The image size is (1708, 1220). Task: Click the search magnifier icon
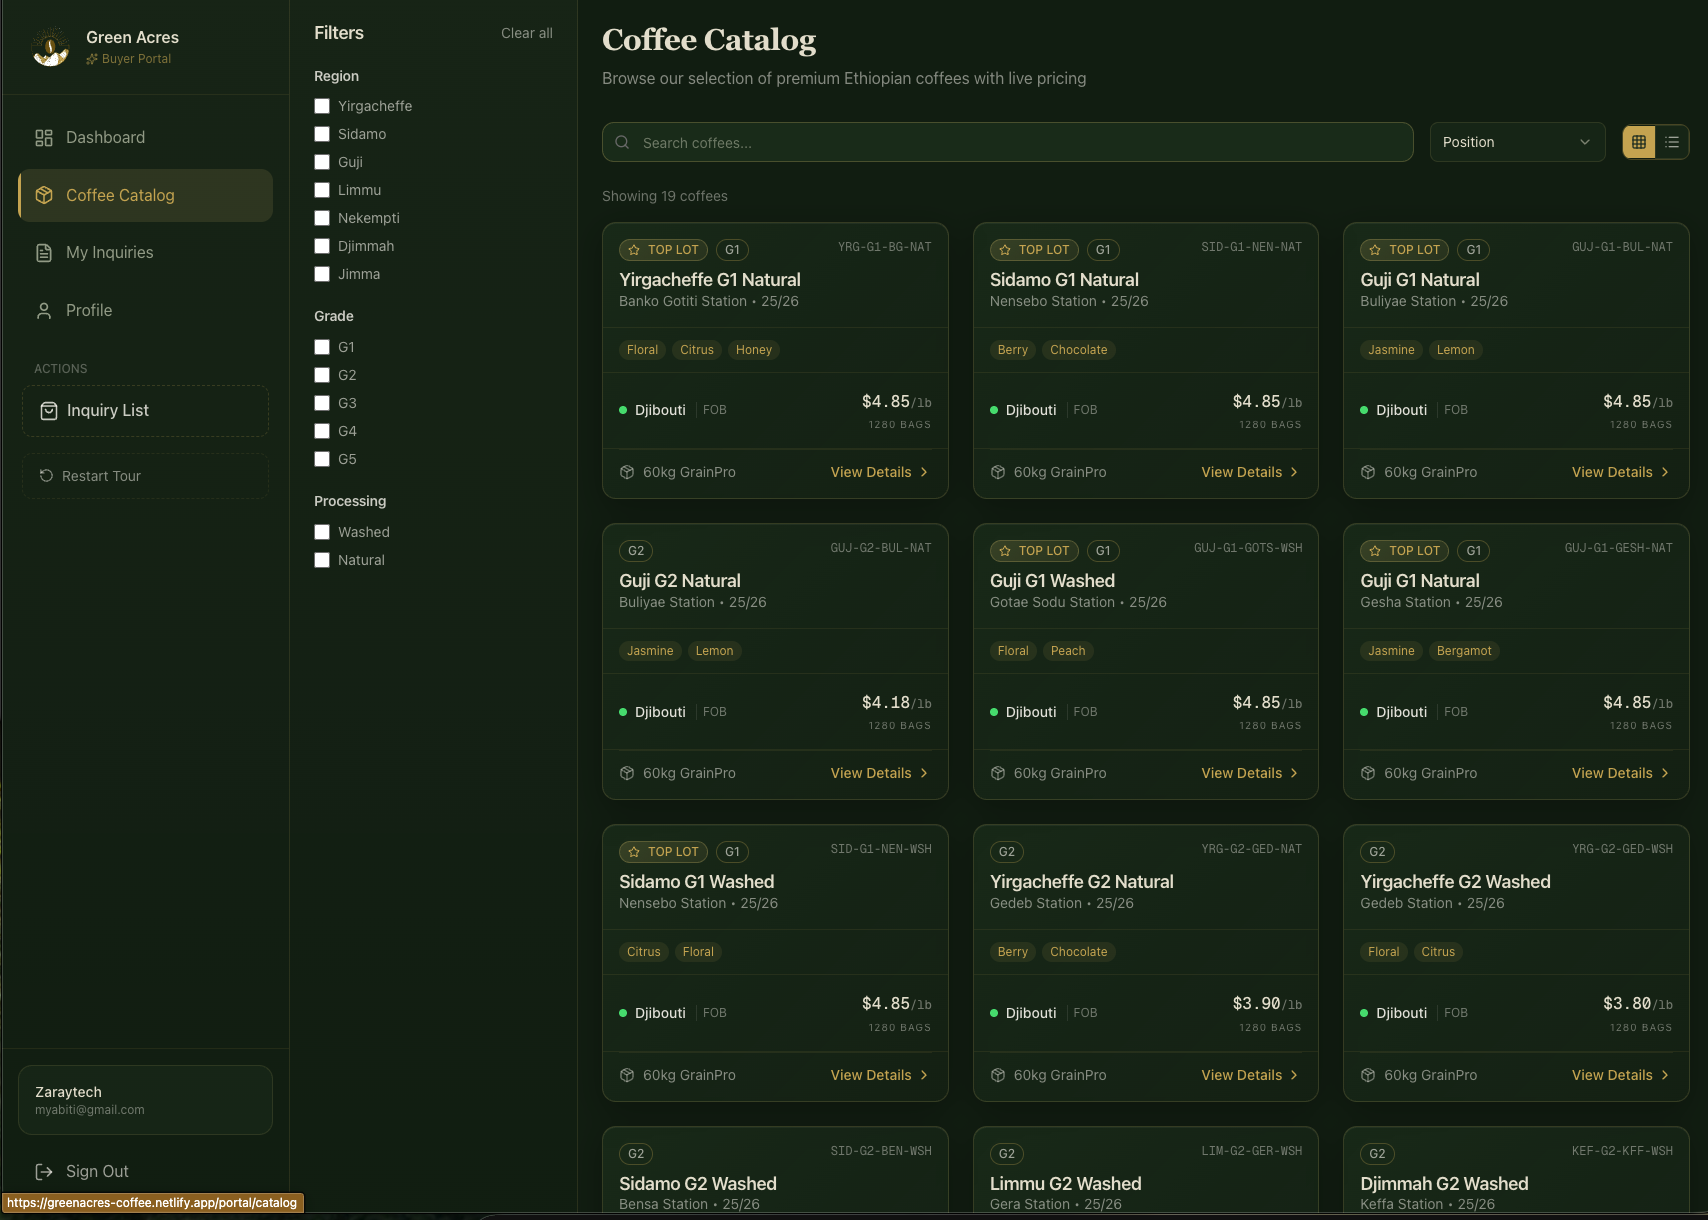(x=622, y=143)
